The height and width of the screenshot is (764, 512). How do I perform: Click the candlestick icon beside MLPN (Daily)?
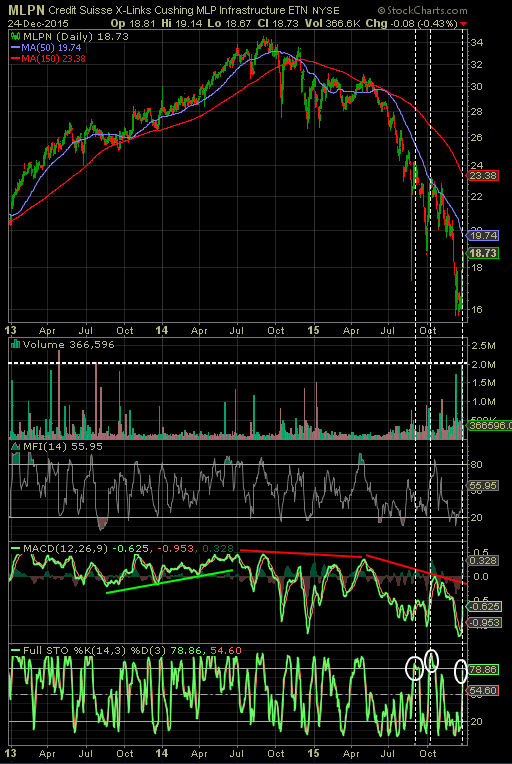[15, 36]
